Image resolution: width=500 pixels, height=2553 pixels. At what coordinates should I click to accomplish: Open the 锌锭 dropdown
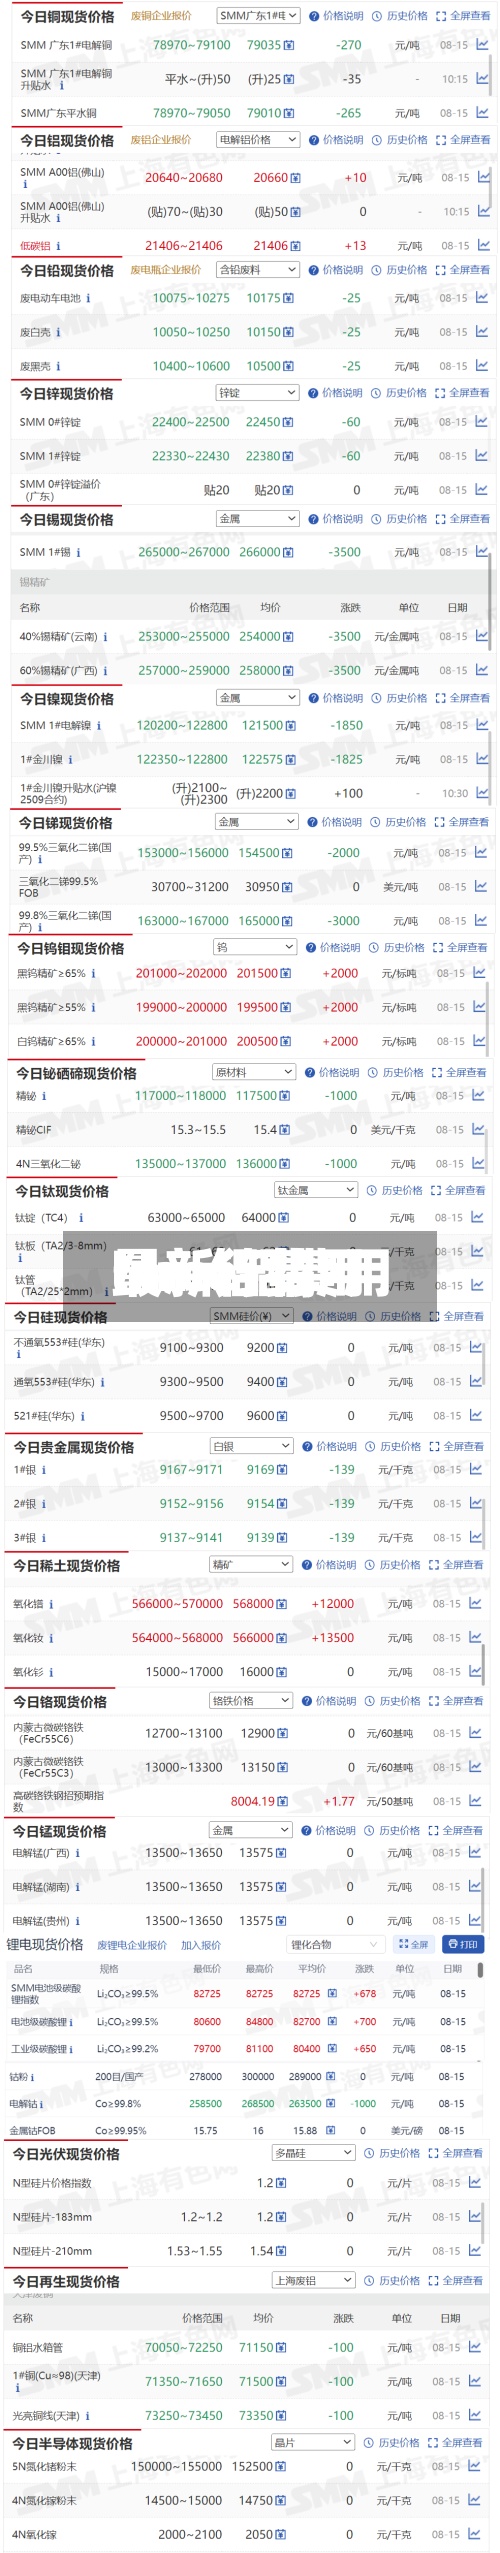(258, 393)
